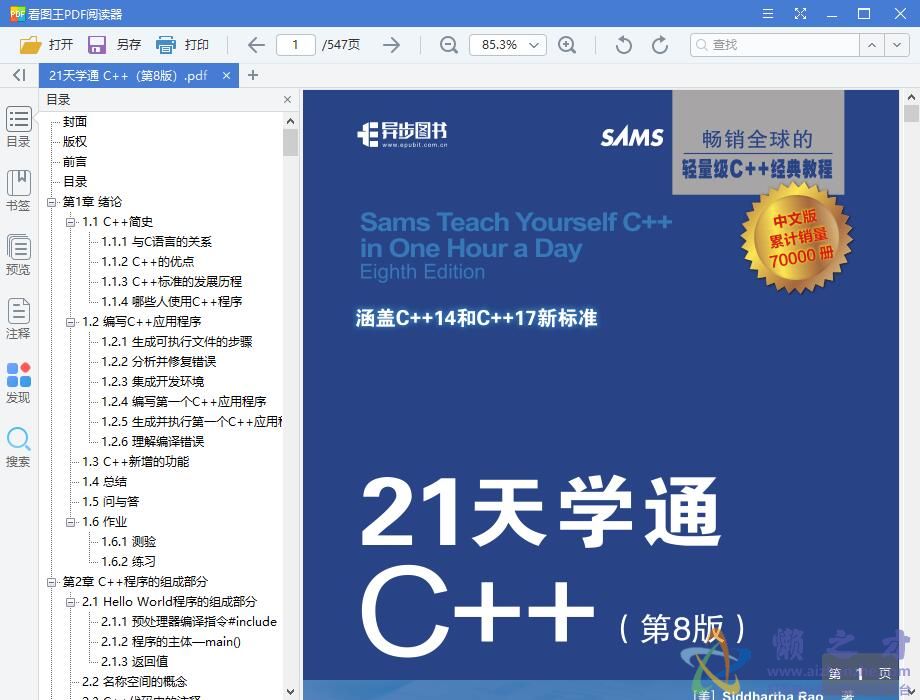This screenshot has height=700, width=920.
Task: Find next search result arrow
Action: pyautogui.click(x=897, y=45)
